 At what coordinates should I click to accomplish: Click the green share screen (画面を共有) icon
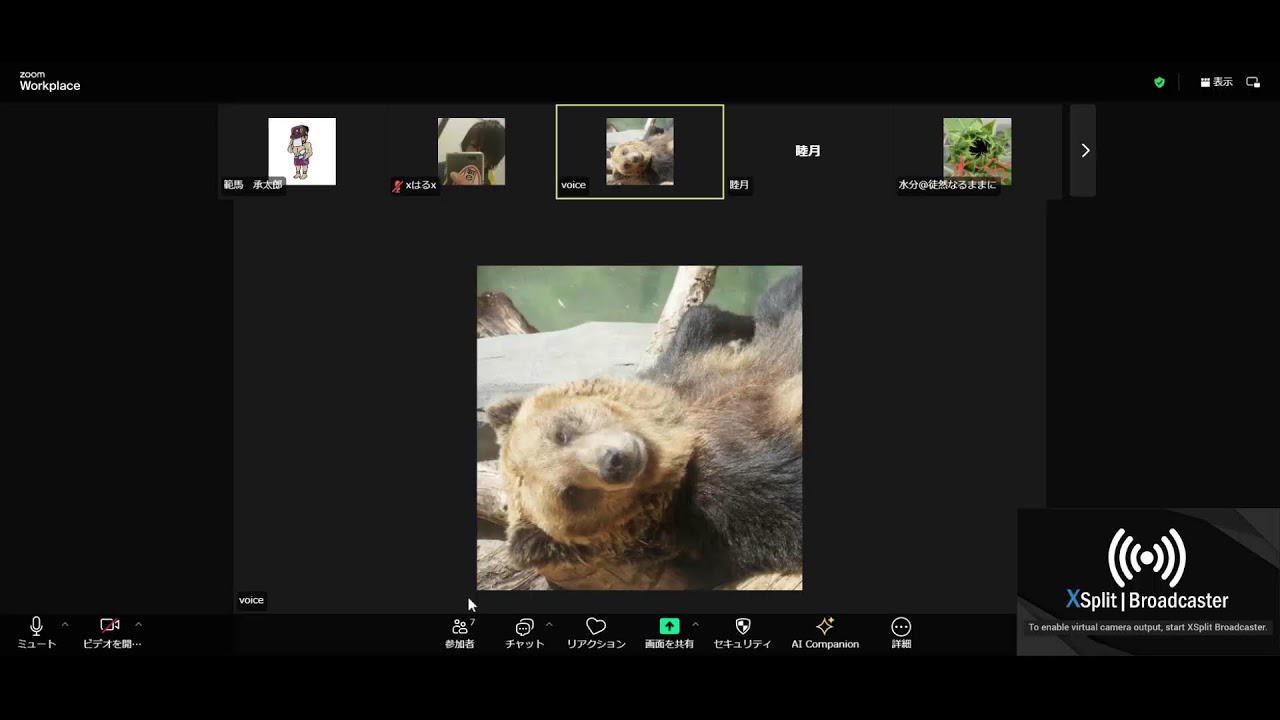[x=669, y=627]
